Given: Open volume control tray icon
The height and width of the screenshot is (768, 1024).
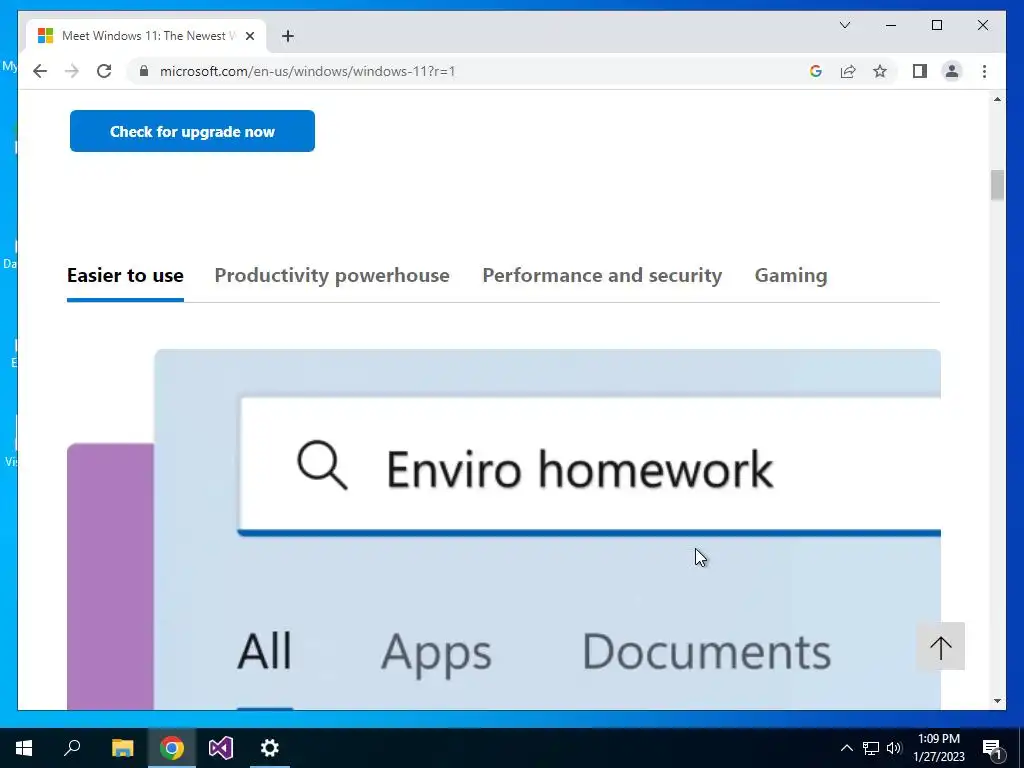Looking at the screenshot, I should click(x=894, y=748).
